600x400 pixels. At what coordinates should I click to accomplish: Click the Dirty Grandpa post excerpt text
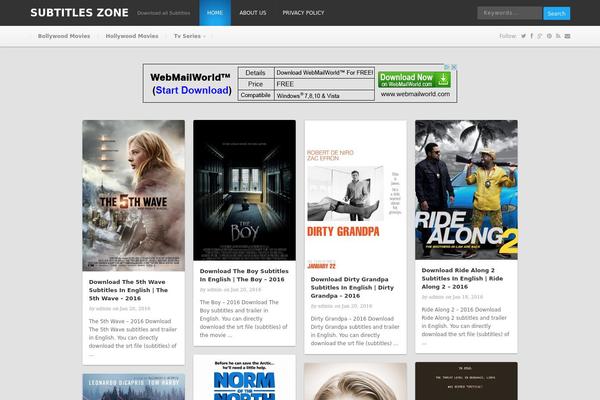[x=355, y=331]
